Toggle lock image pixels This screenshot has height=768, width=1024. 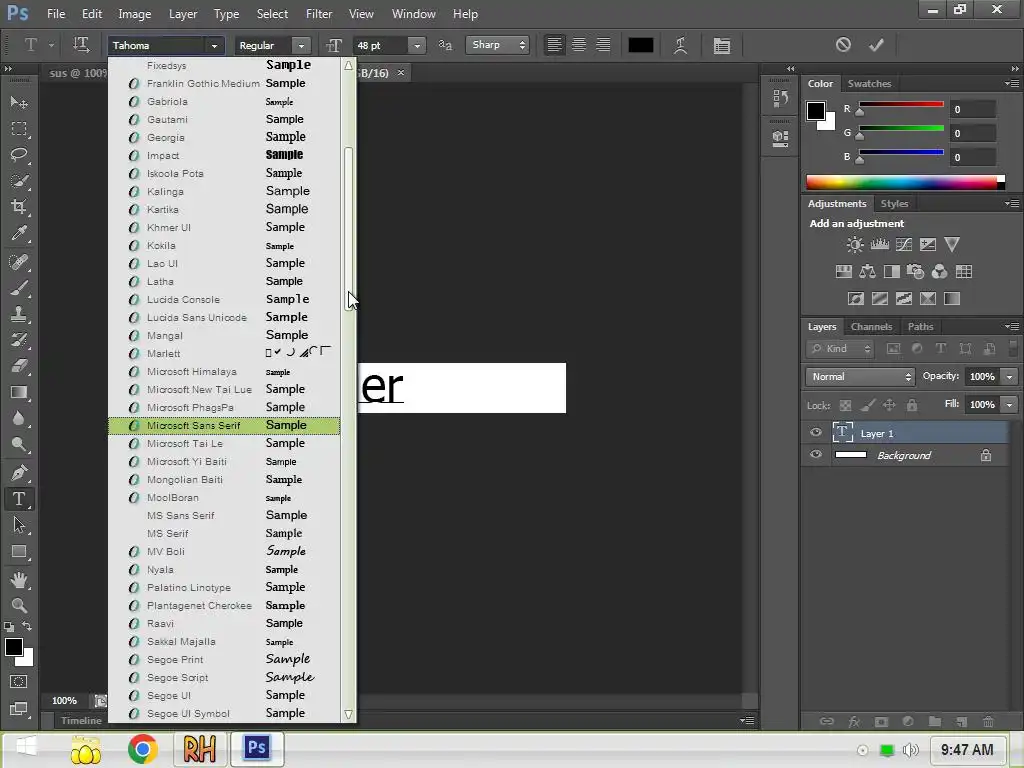tap(867, 406)
